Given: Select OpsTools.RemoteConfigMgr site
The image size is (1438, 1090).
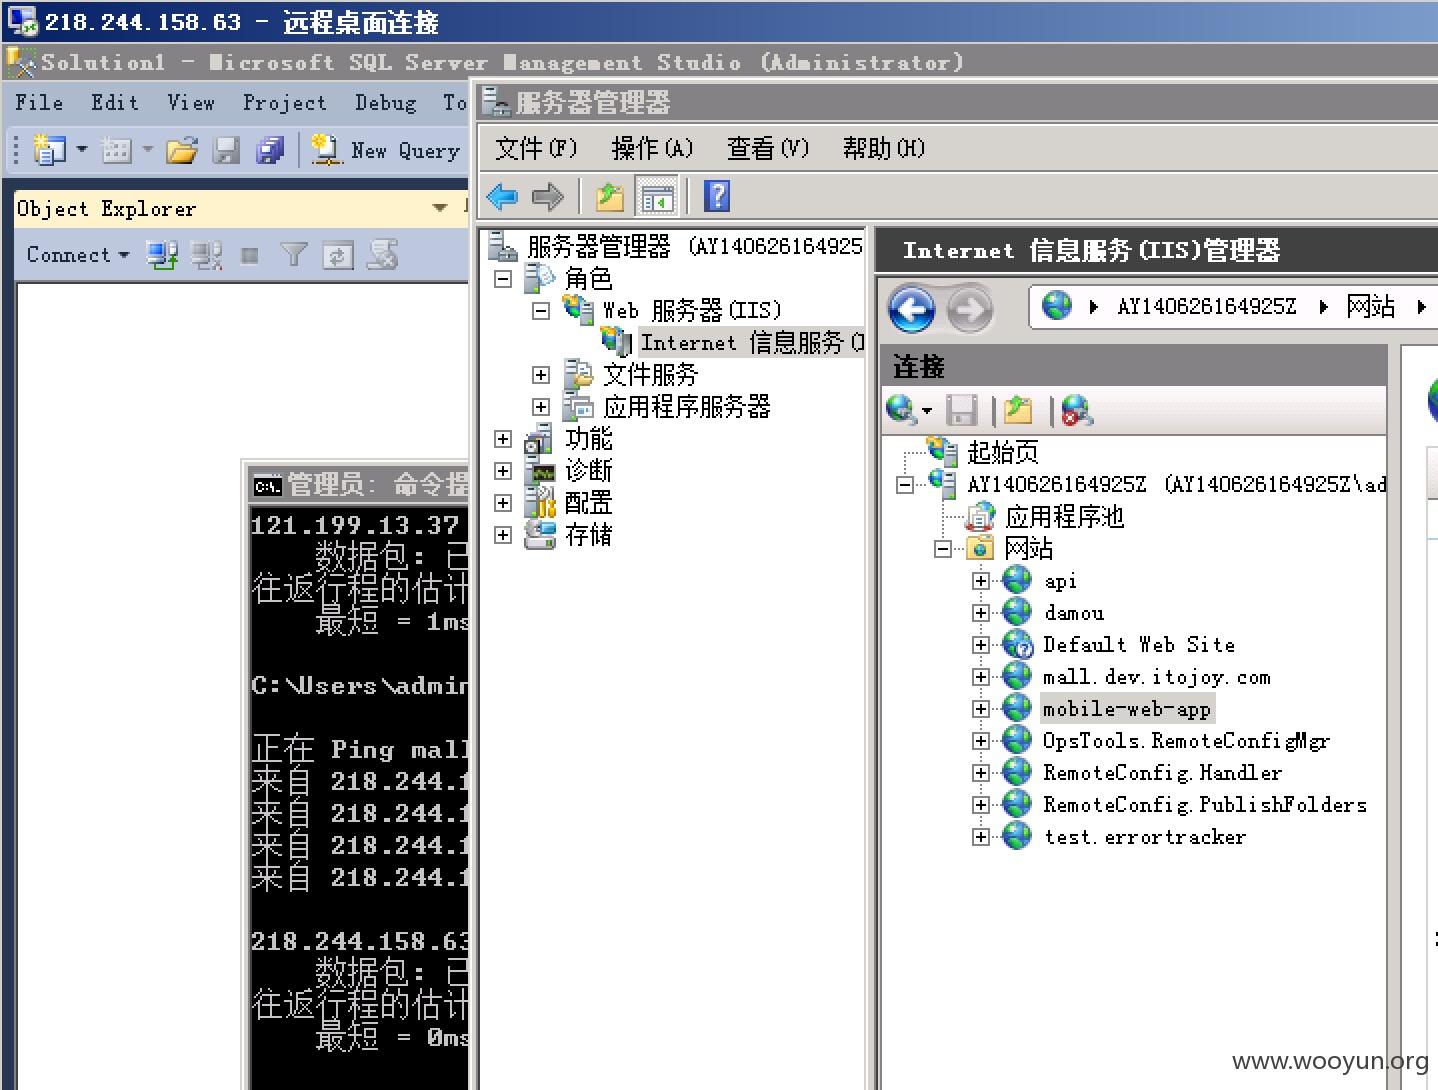Looking at the screenshot, I should coord(1186,741).
